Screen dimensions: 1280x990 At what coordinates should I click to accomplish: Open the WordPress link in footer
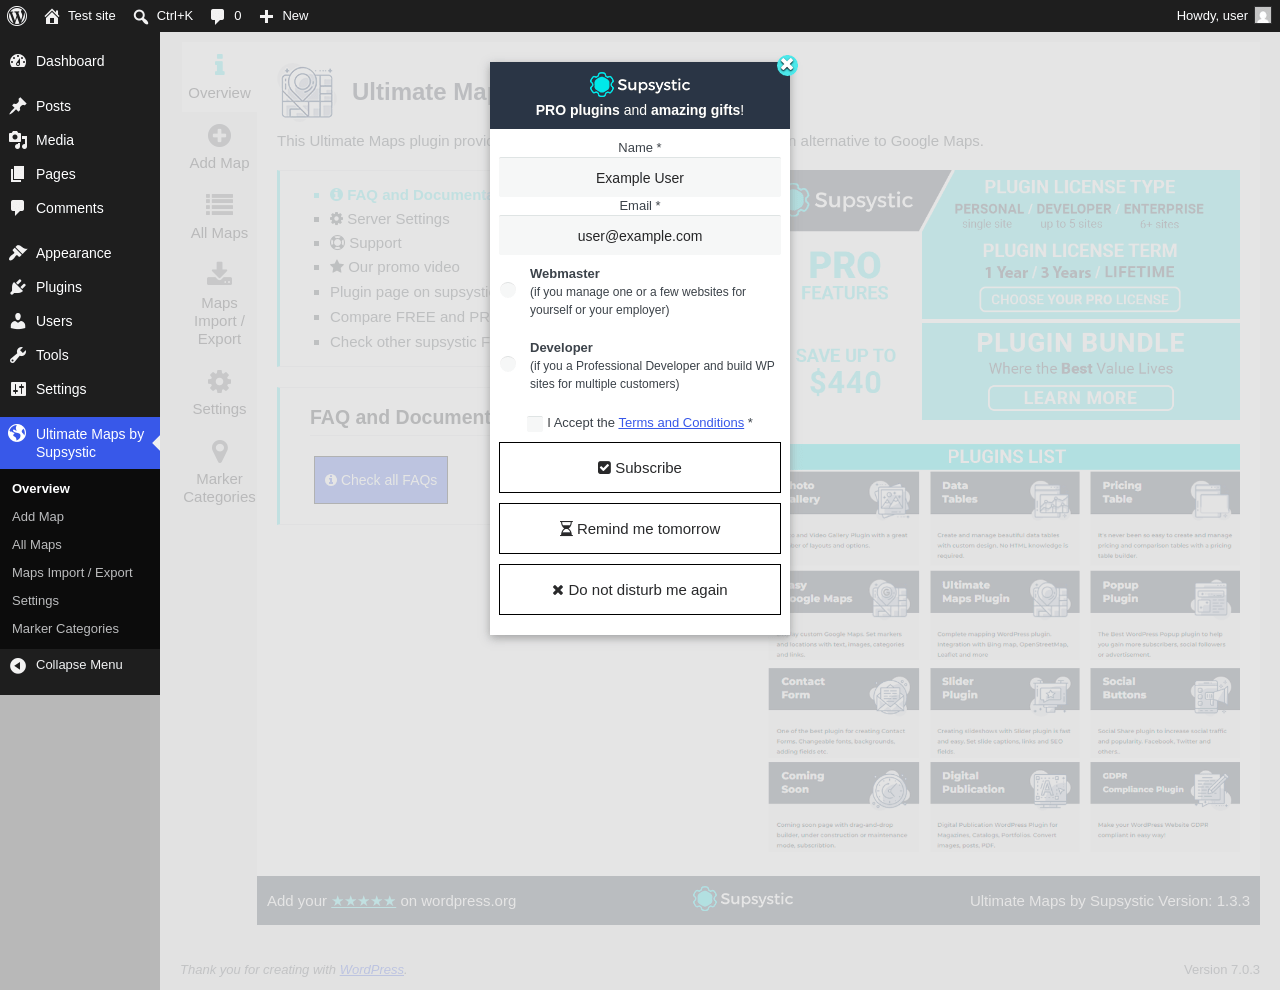coord(372,970)
